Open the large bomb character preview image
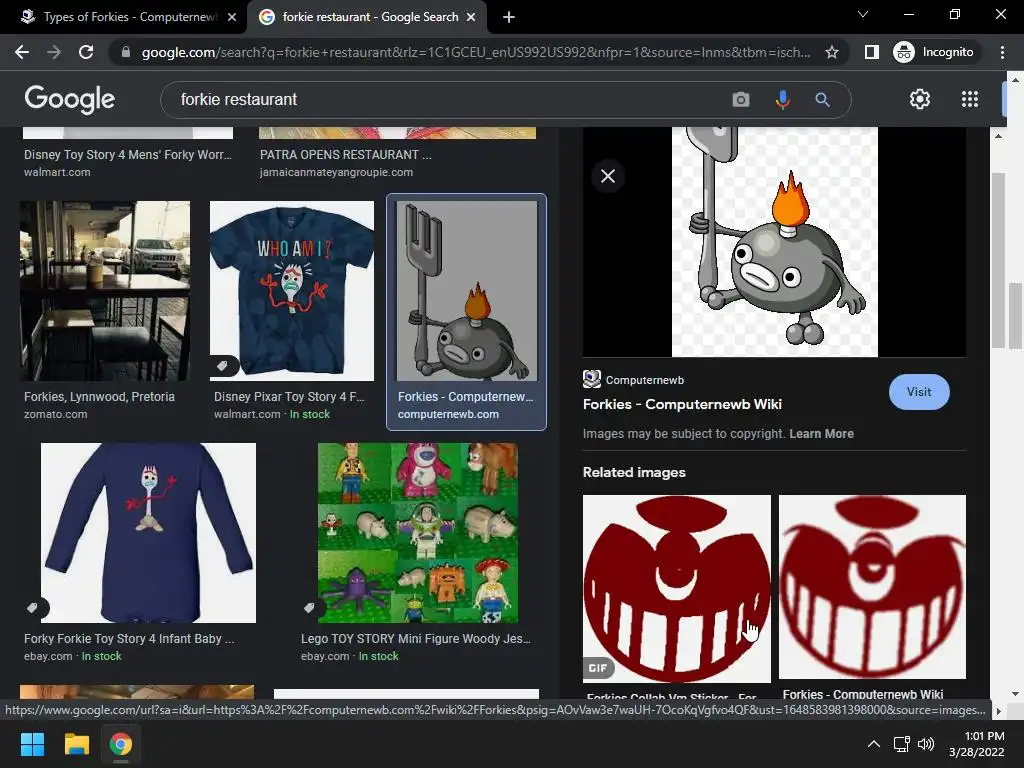Screen dimensions: 1024x768 click(x=775, y=242)
